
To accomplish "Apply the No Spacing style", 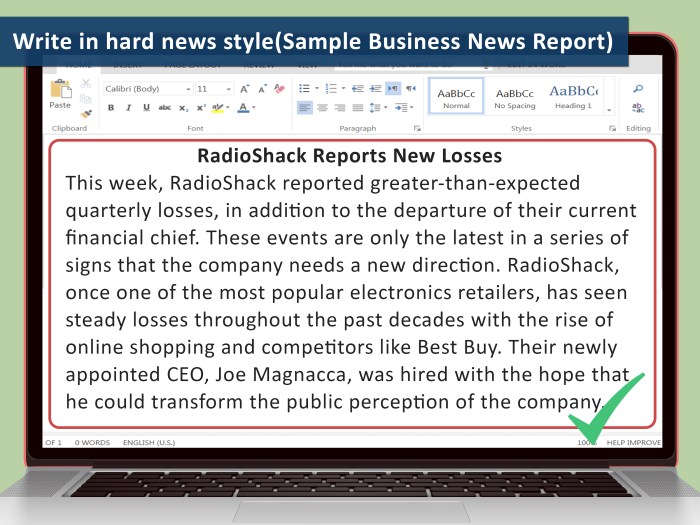I will pos(515,96).
